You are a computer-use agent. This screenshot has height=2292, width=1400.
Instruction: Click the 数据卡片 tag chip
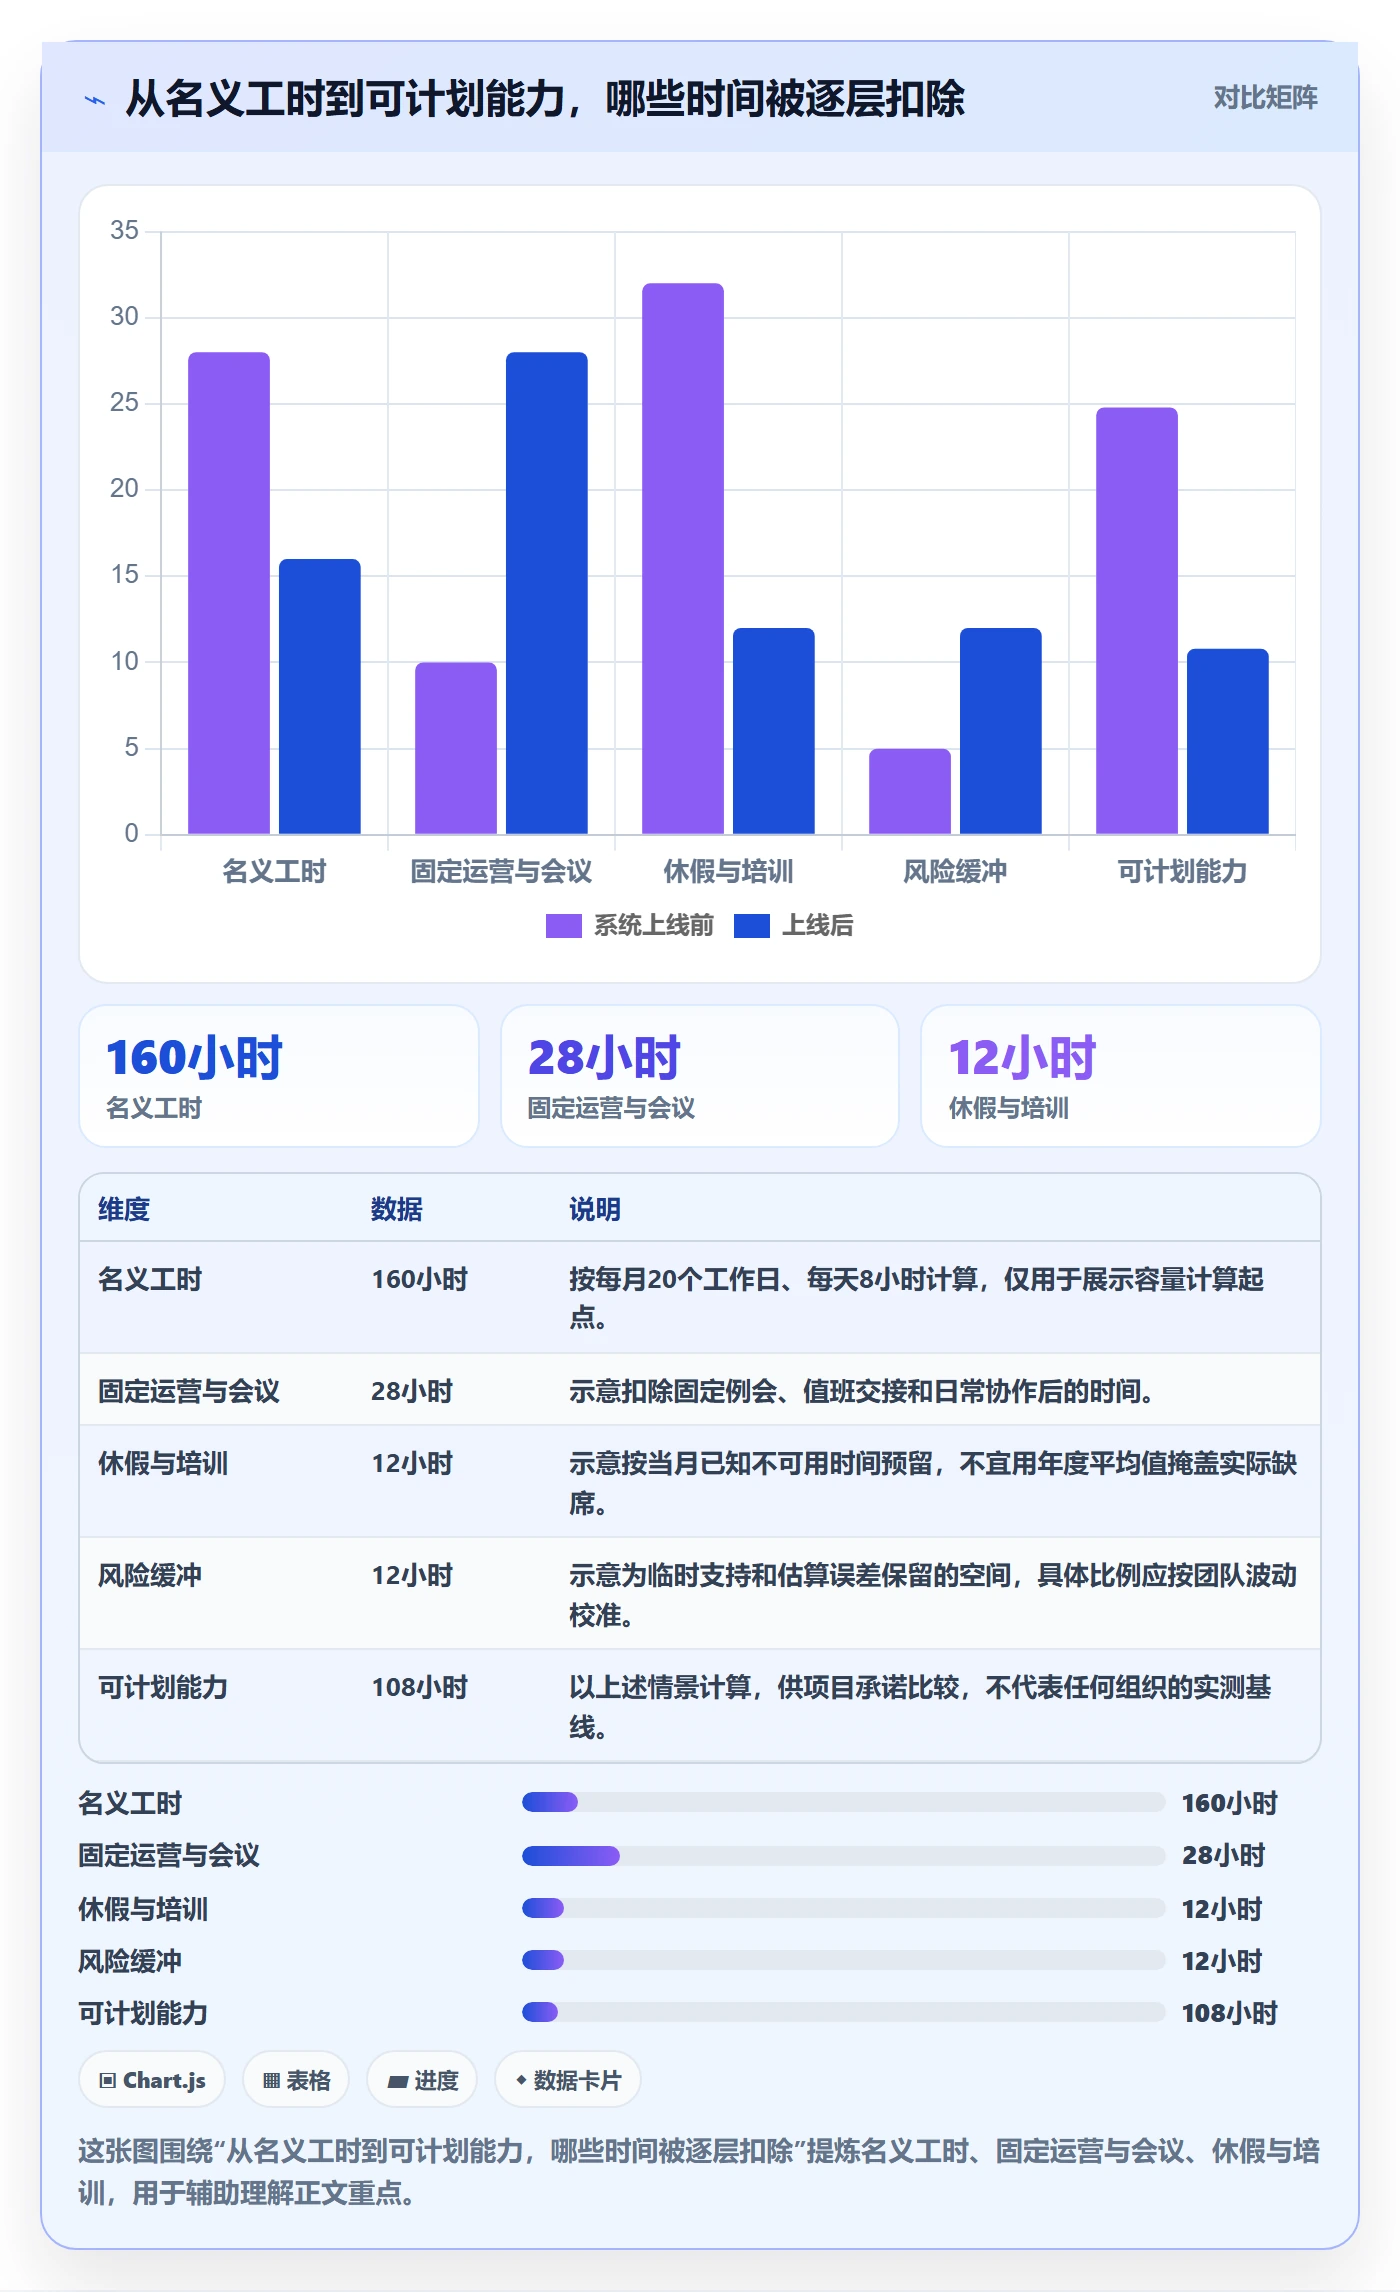pos(568,2080)
